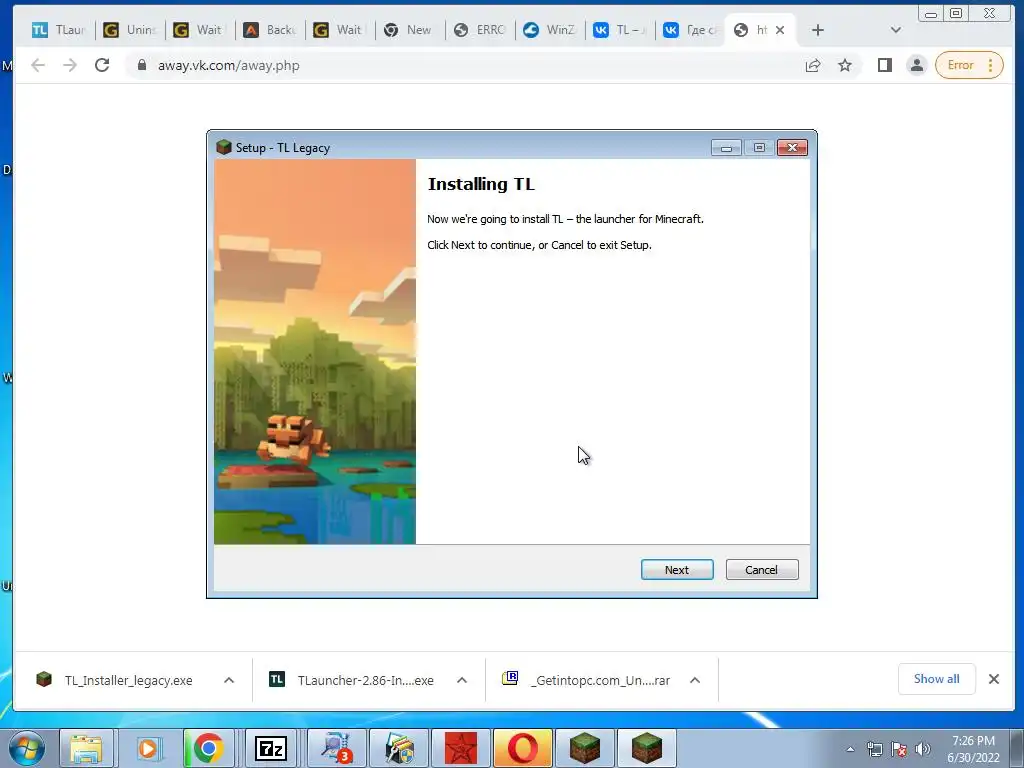Click the Setup - TL Legacy title icon

tap(224, 147)
